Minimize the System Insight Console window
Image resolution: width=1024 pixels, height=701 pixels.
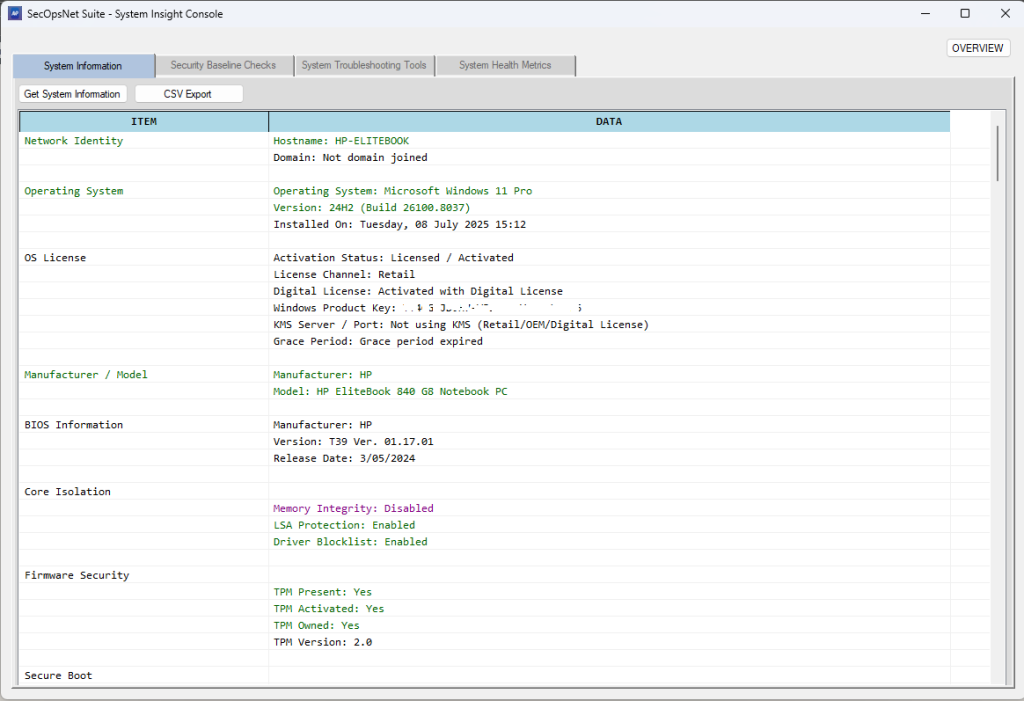(x=918, y=14)
